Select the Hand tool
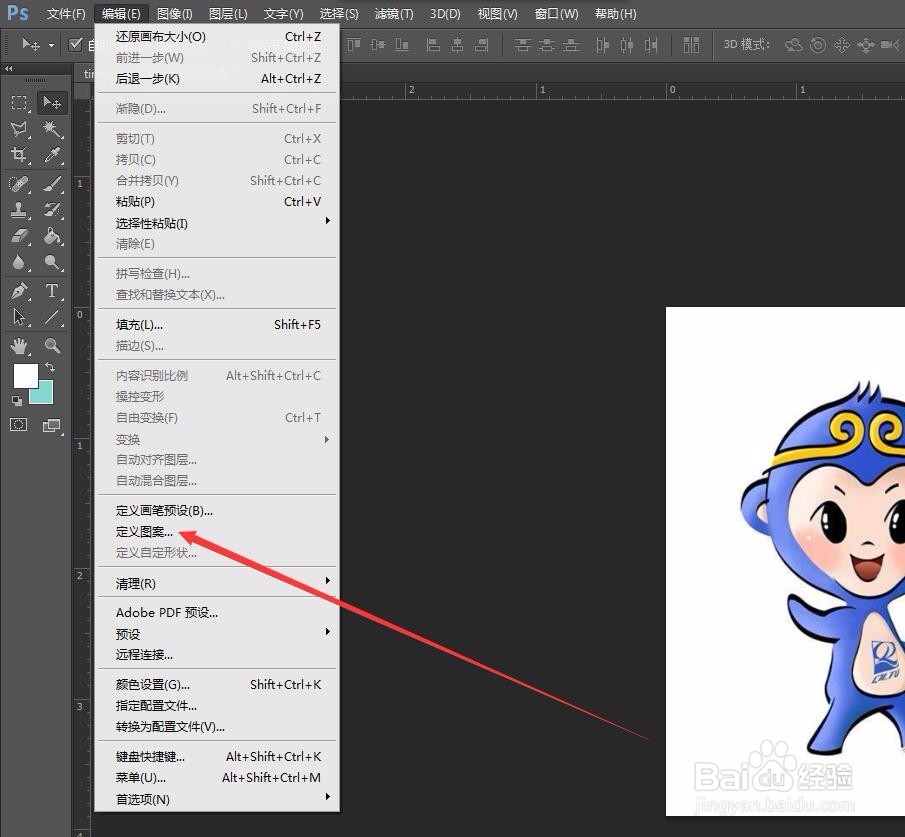905x837 pixels. (x=19, y=346)
